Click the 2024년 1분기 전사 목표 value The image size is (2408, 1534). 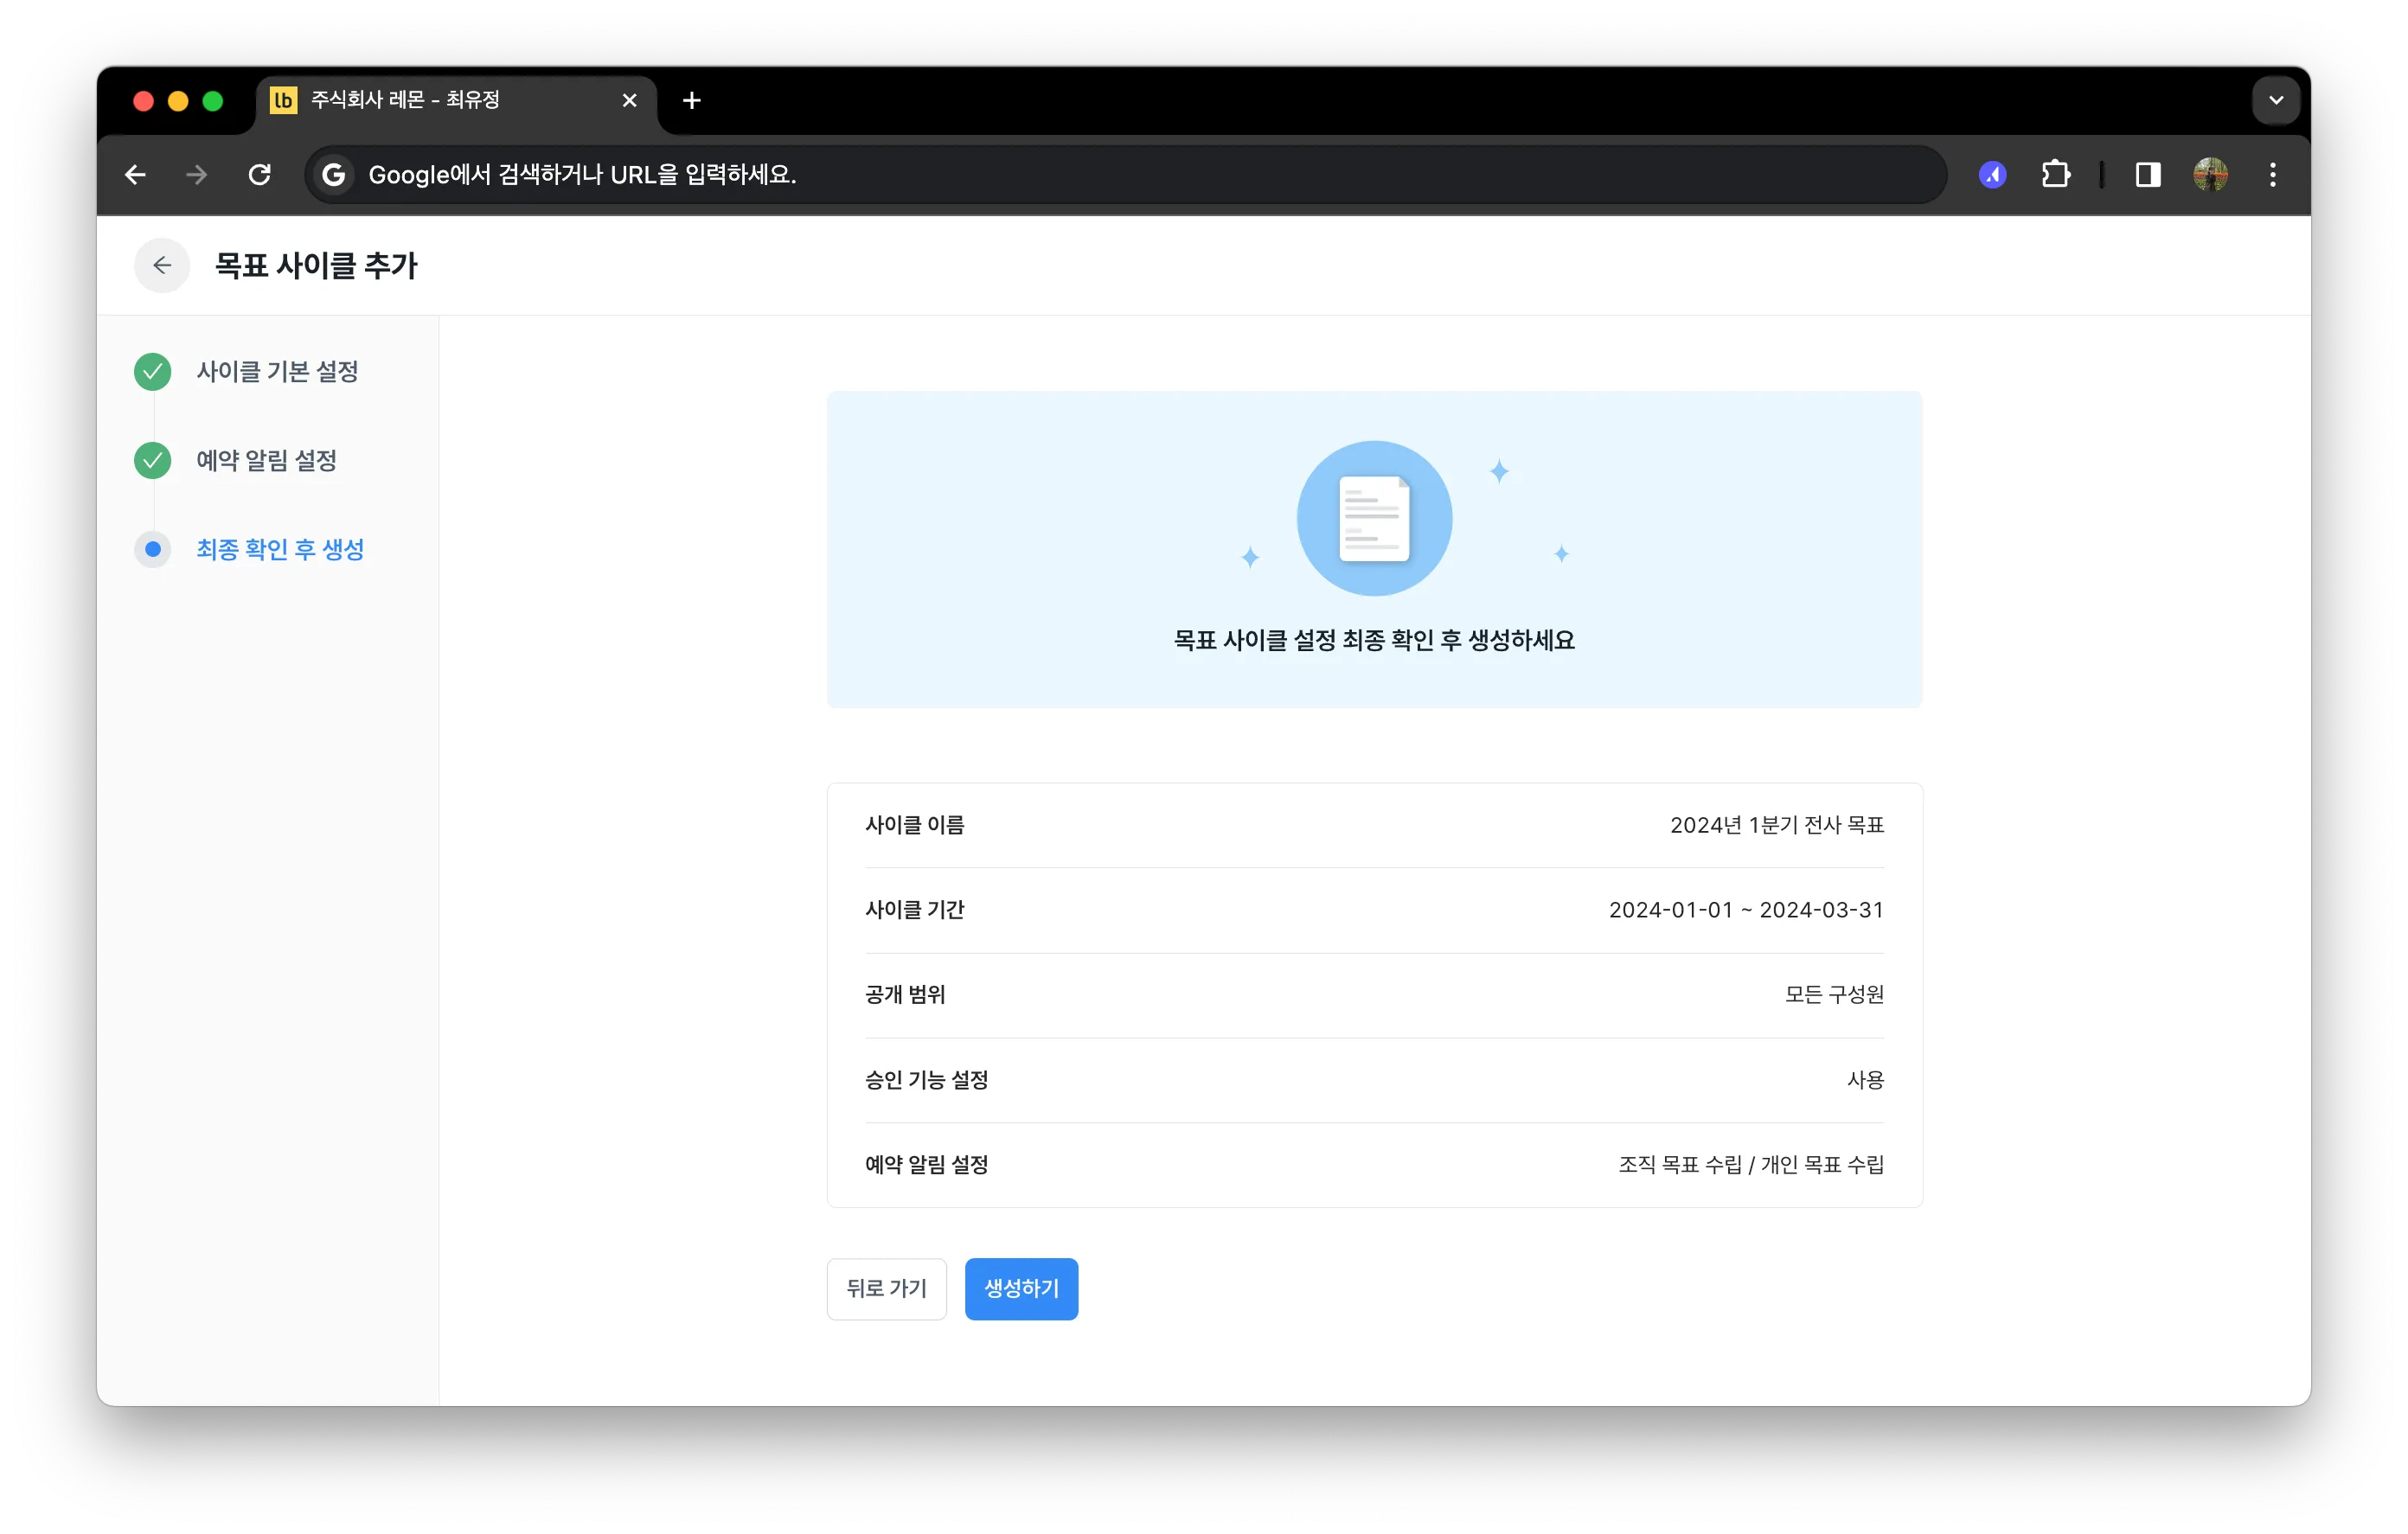click(x=1777, y=825)
